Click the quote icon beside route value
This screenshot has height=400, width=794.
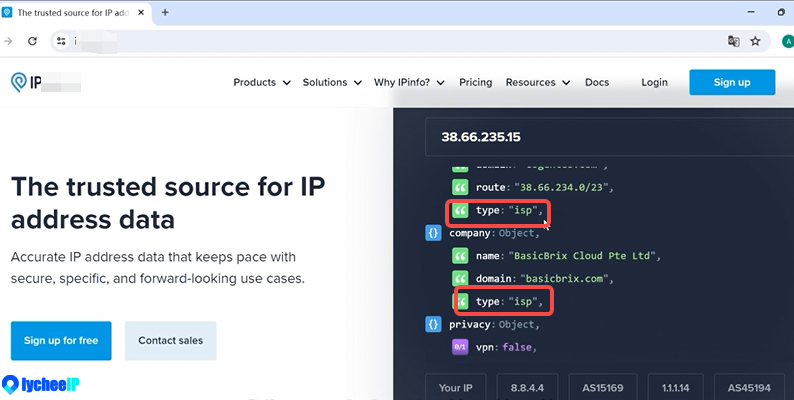(459, 187)
